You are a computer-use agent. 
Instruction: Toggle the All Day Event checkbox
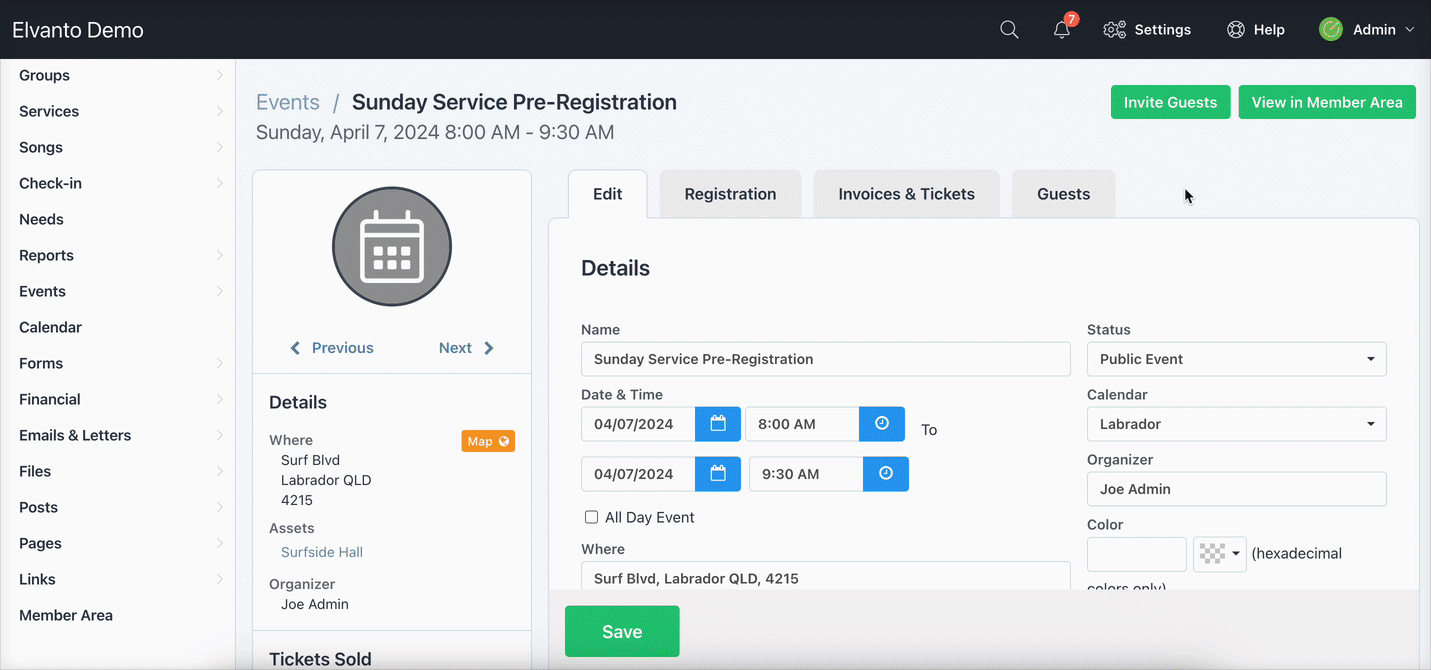[591, 517]
